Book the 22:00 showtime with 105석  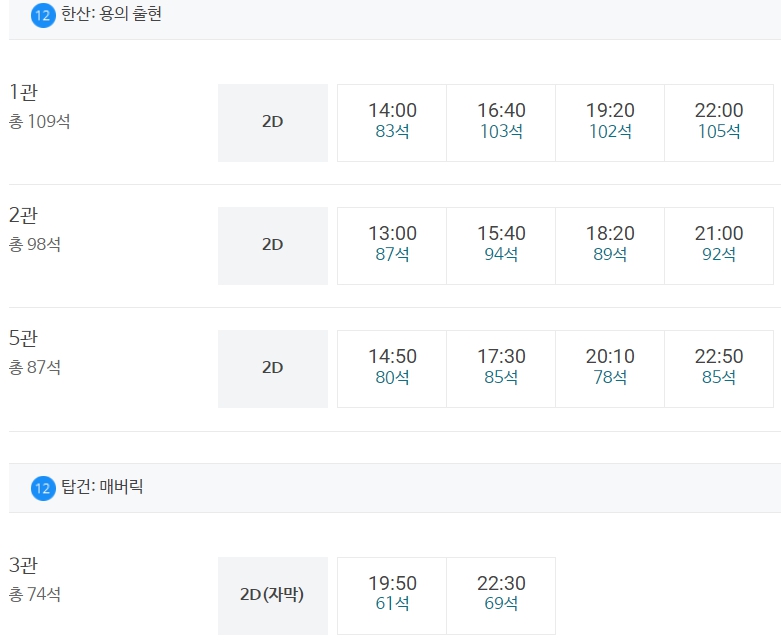pos(719,123)
